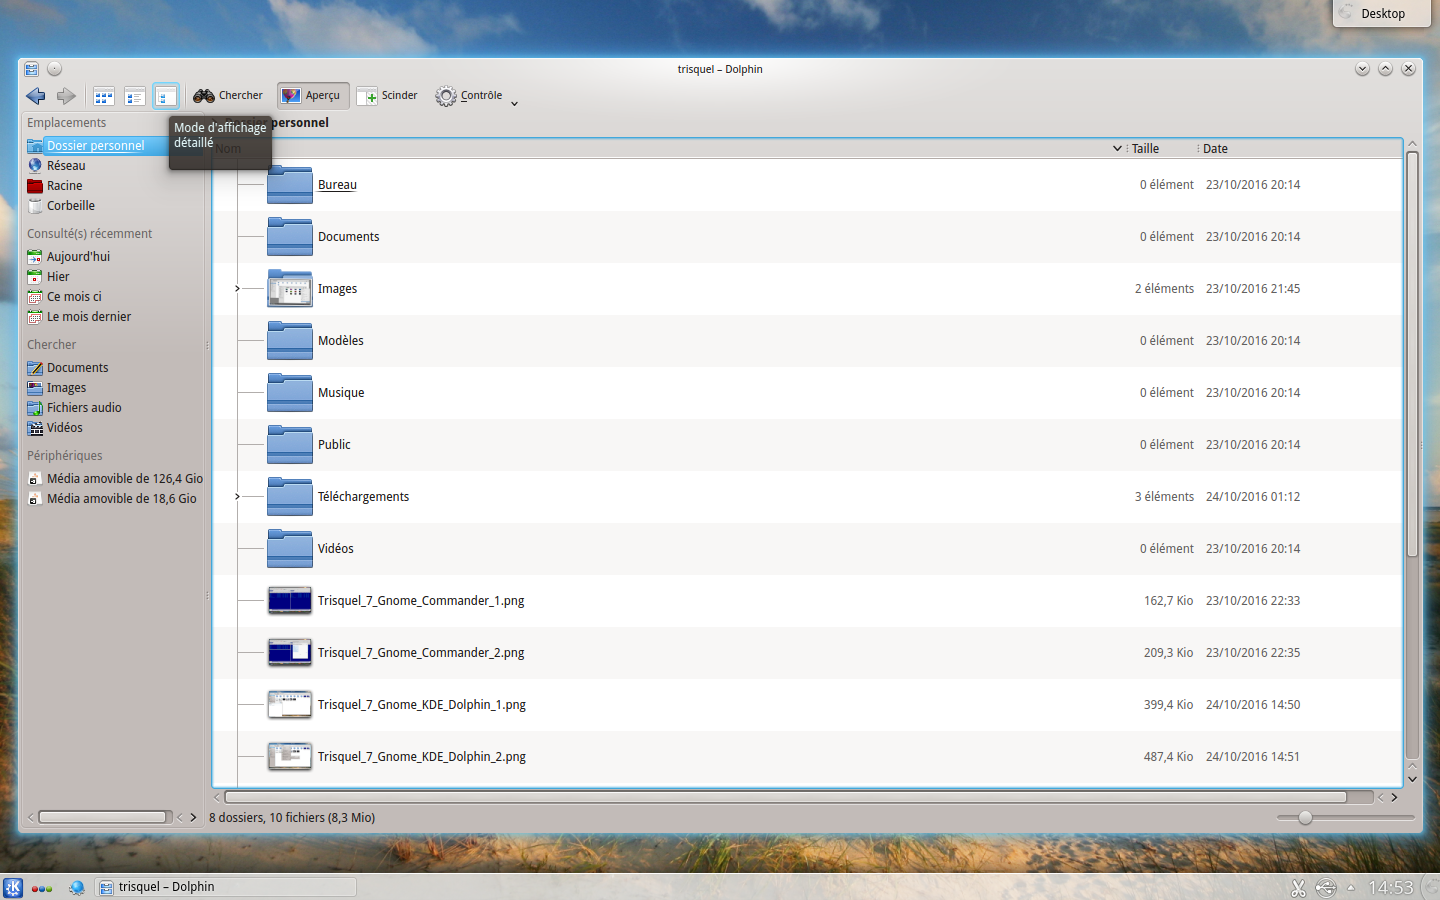Show files from Le mois dernier

[88, 317]
